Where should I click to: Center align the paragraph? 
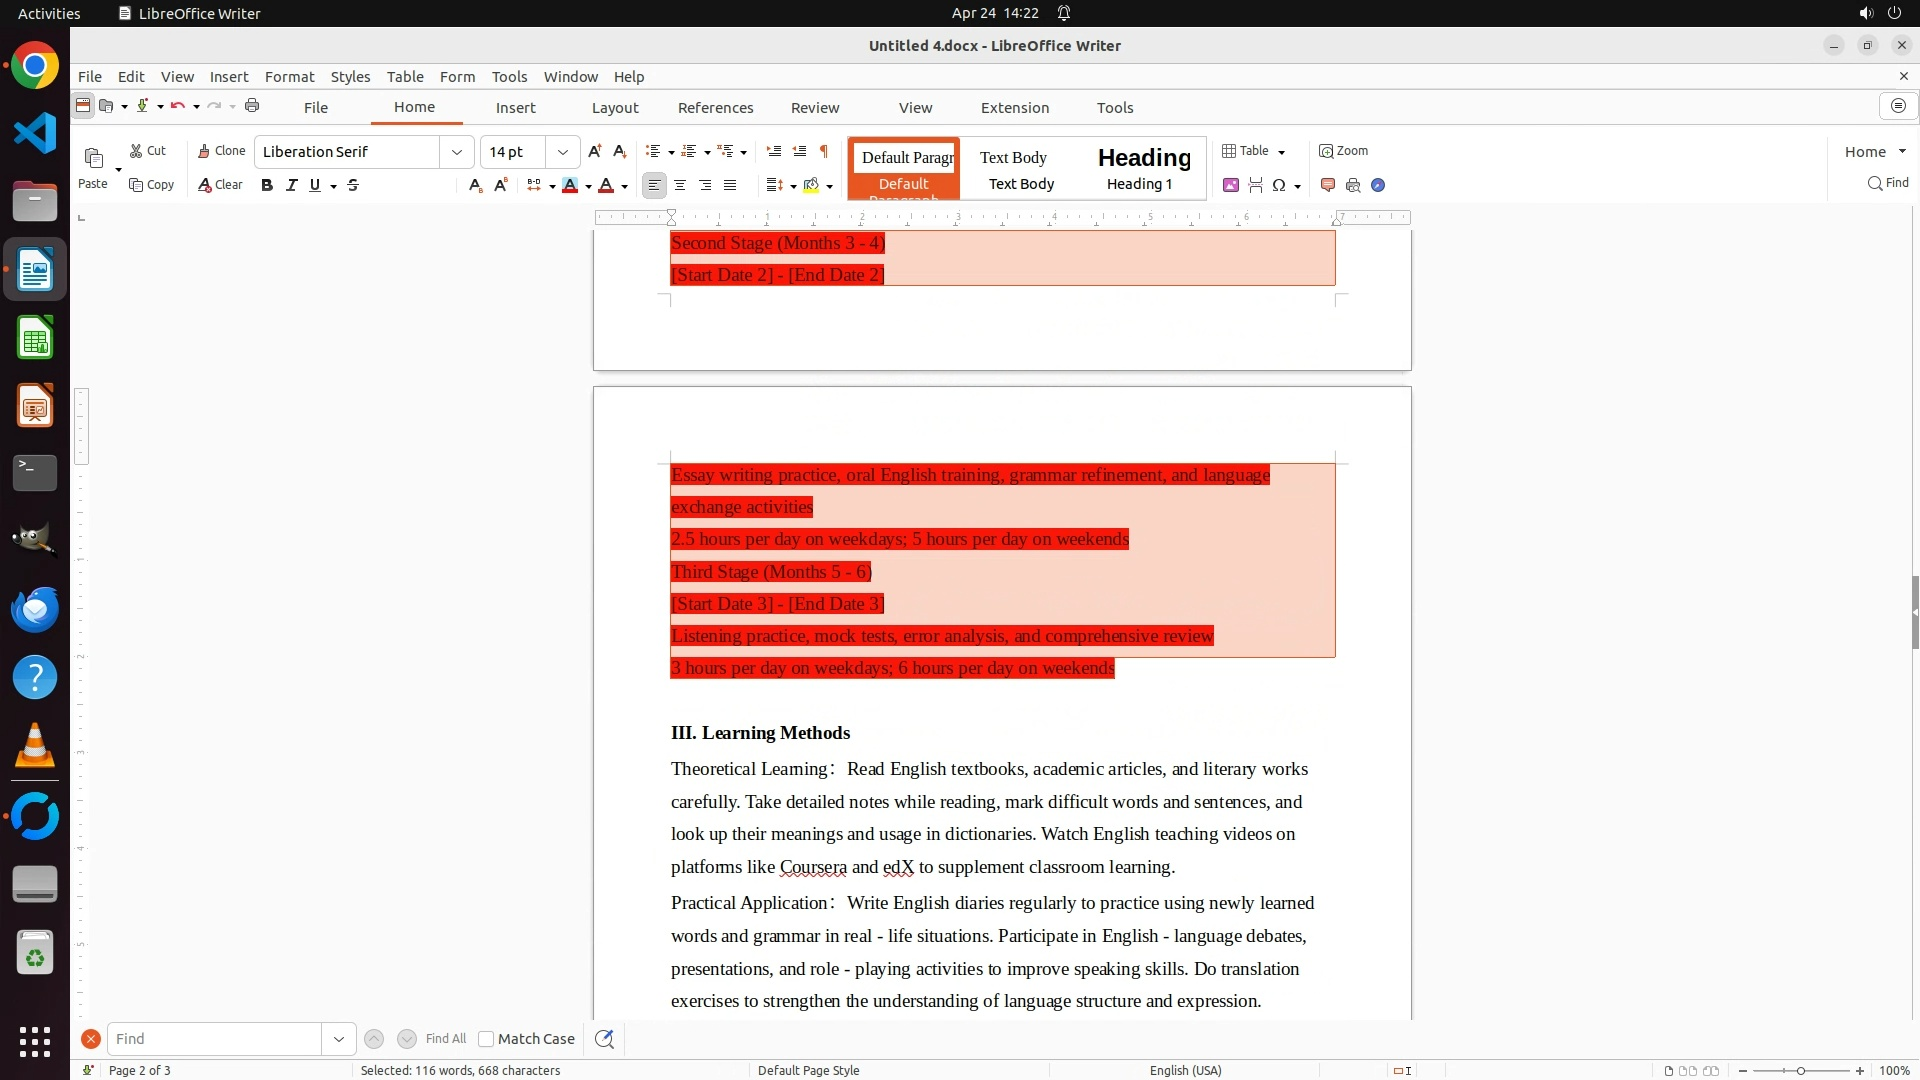[x=680, y=185]
